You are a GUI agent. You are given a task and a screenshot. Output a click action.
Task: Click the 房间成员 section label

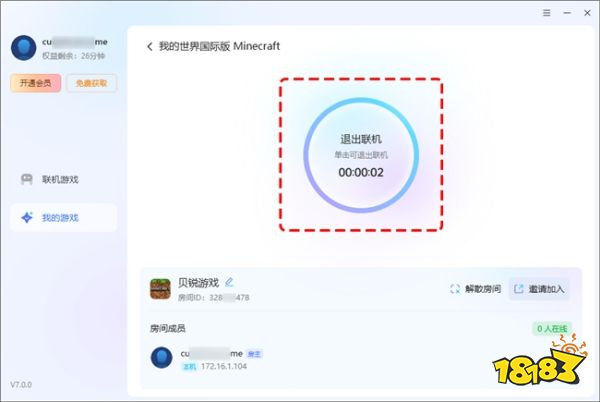pyautogui.click(x=168, y=329)
